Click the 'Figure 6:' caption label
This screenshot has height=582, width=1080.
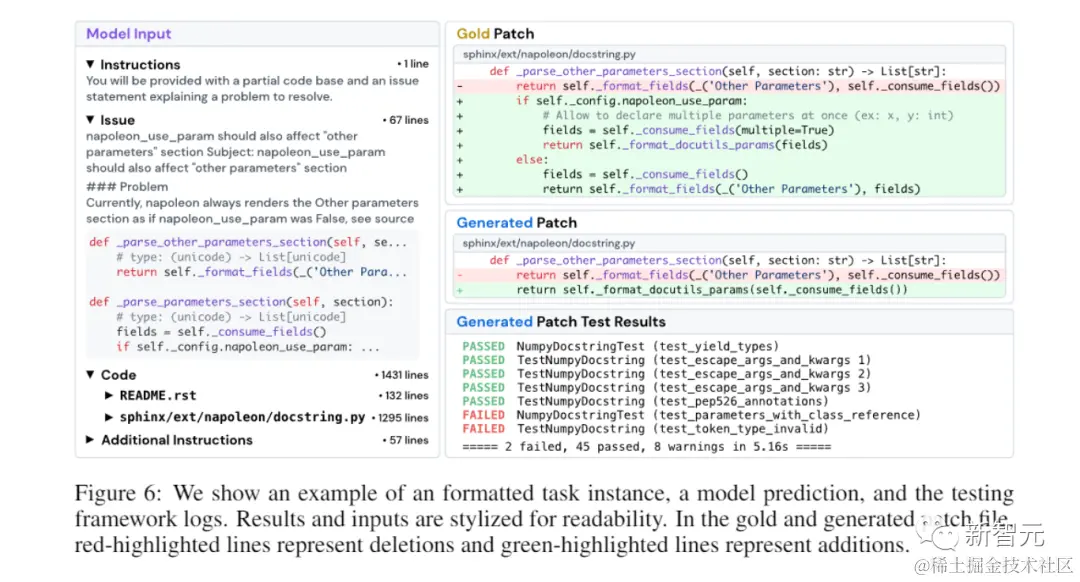pos(118,493)
